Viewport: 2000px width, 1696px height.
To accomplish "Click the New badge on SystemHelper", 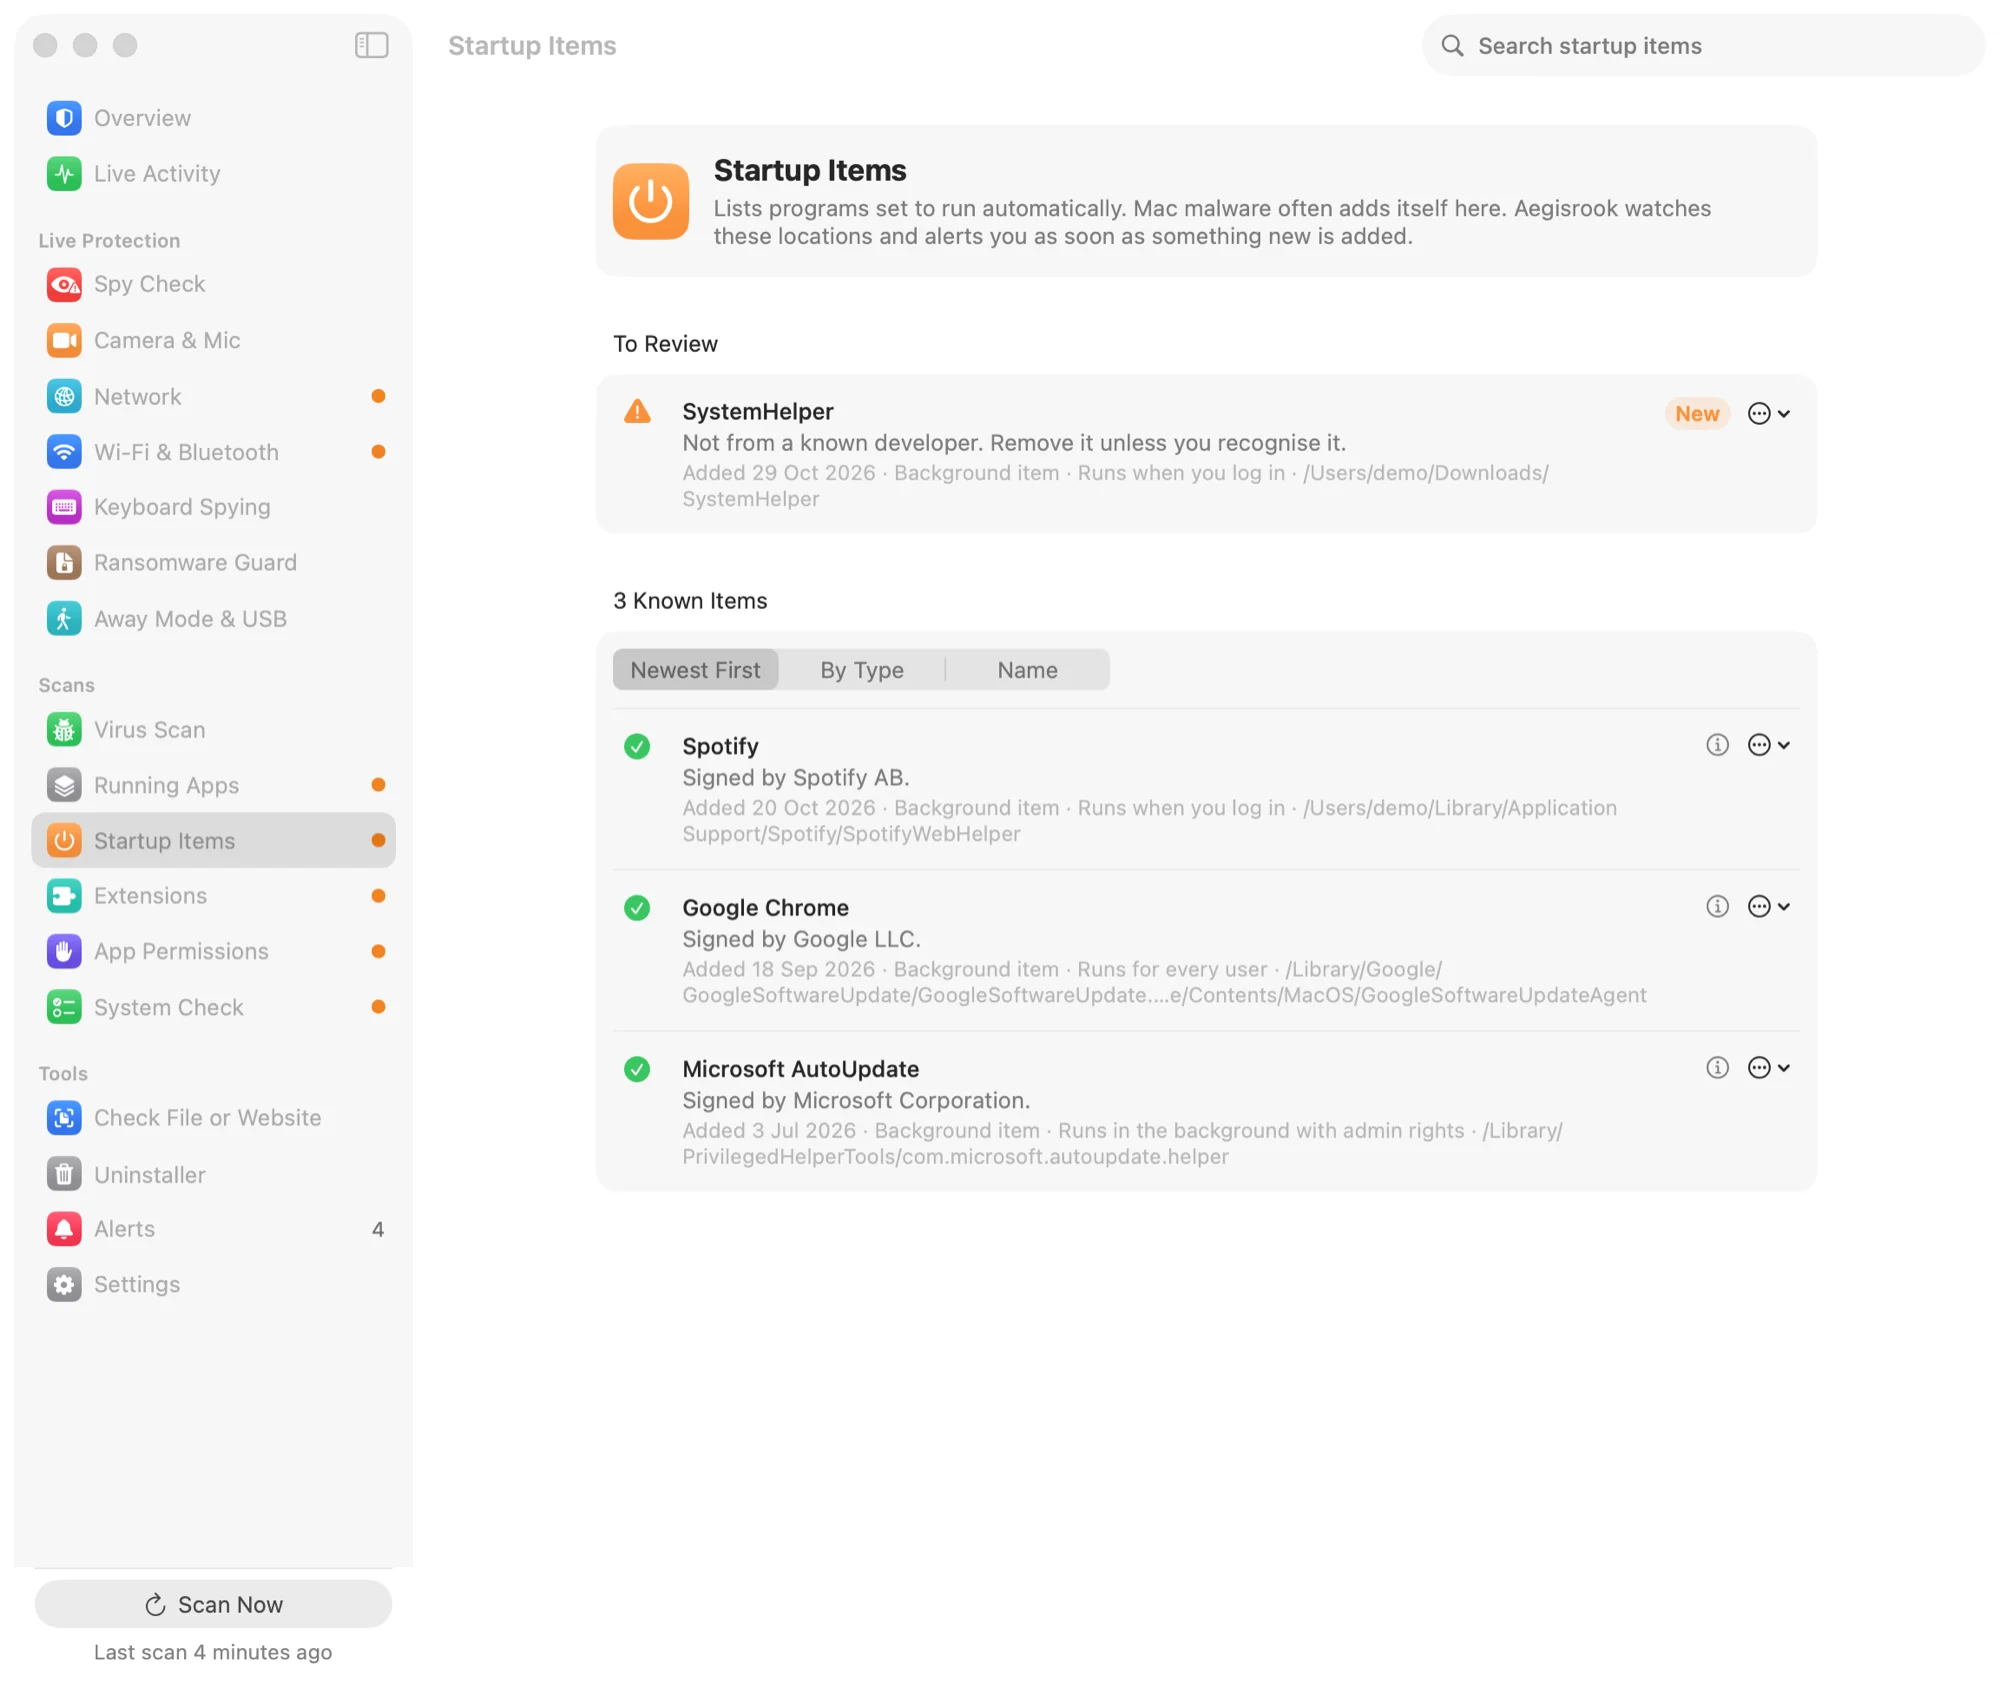I will point(1697,414).
